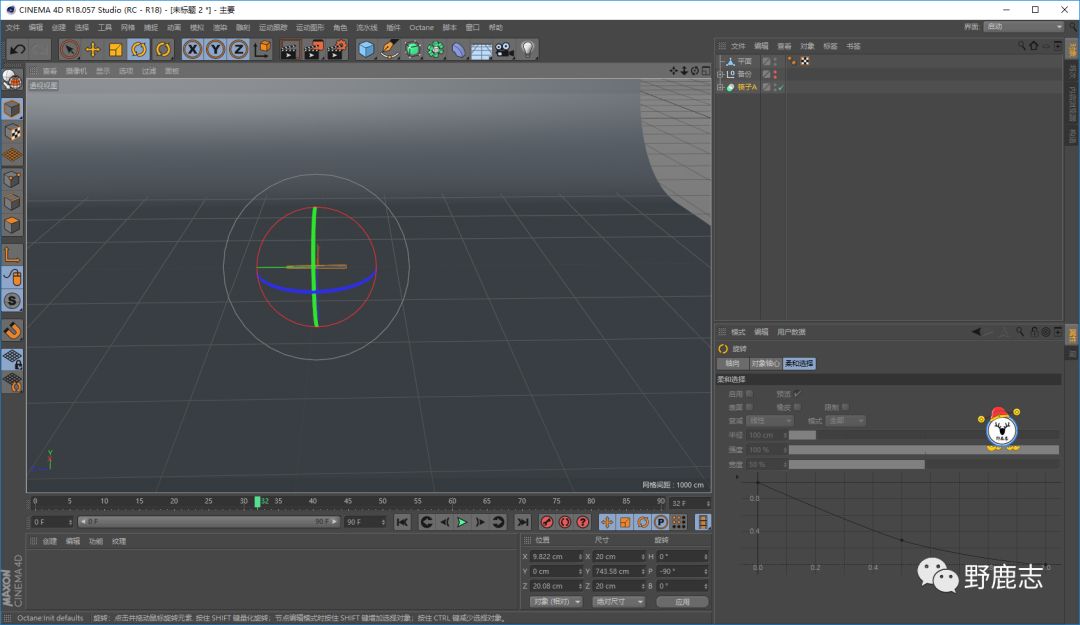The image size is (1080, 625).
Task: Click the 应用 apply button
Action: 682,602
